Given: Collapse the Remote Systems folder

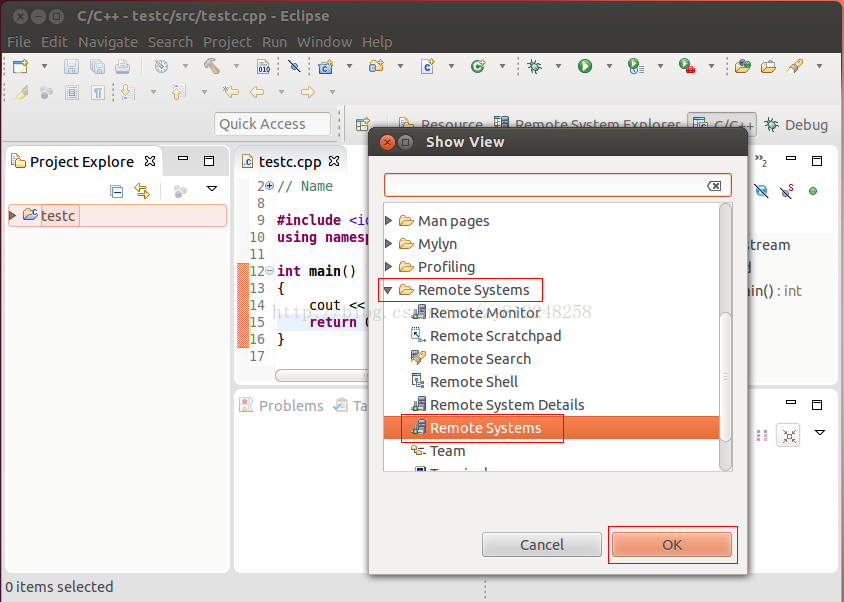Looking at the screenshot, I should [389, 290].
